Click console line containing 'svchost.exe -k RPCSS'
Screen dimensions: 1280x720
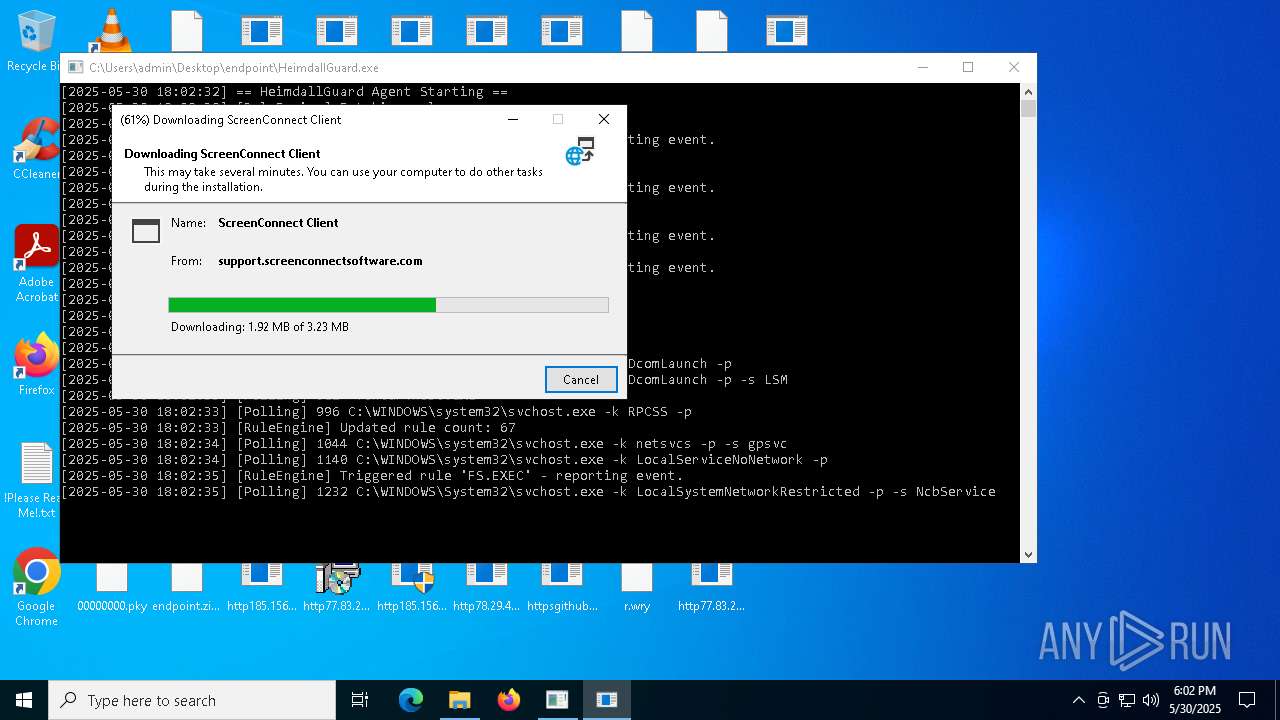(377, 411)
